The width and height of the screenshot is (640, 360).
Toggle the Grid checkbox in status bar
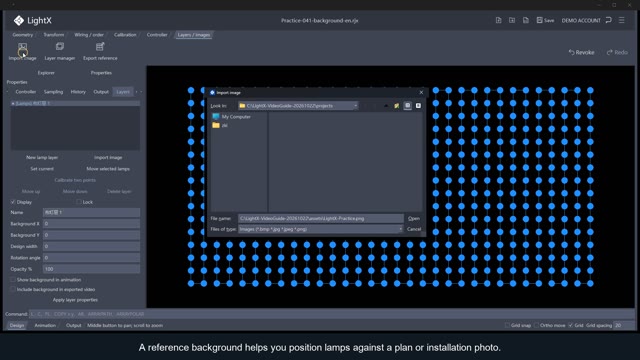point(571,325)
